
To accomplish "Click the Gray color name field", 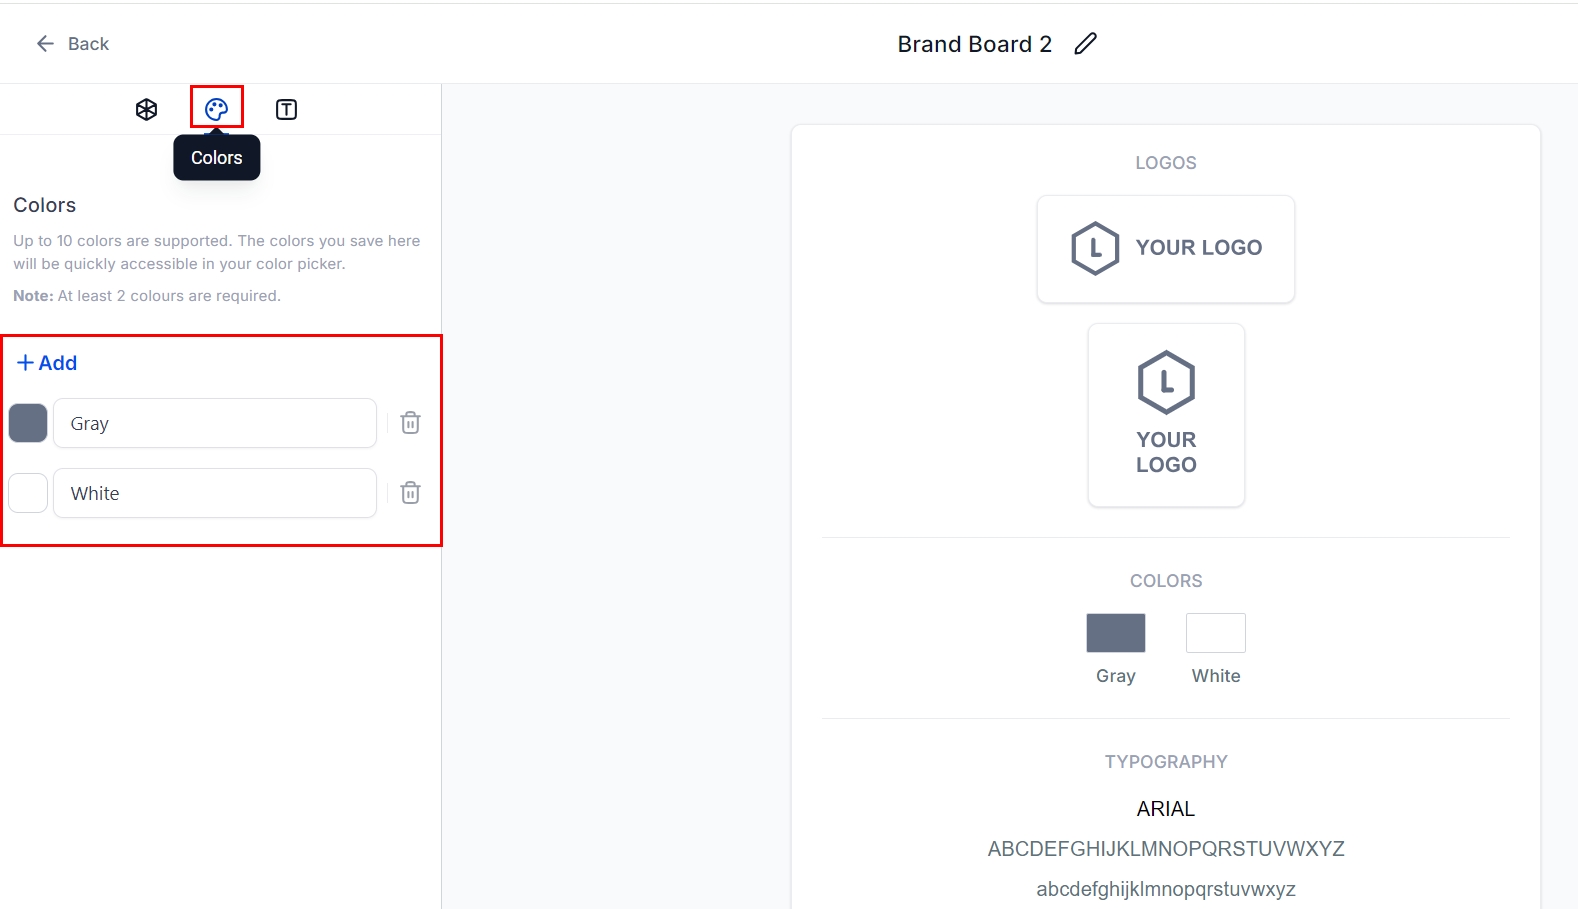I will [215, 423].
